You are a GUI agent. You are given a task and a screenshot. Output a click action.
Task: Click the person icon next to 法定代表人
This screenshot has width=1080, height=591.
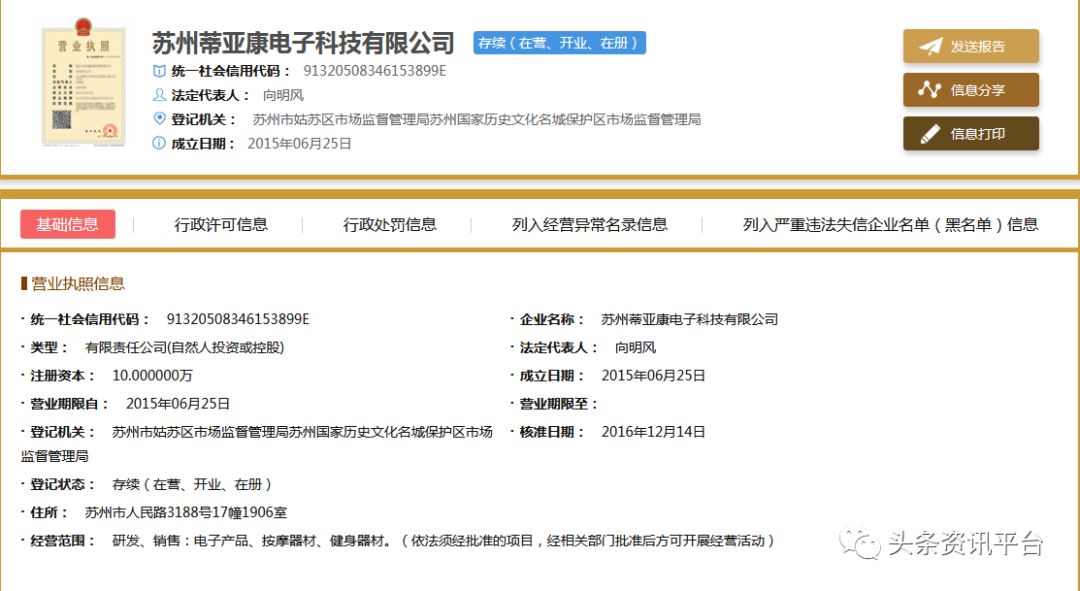[x=159, y=95]
